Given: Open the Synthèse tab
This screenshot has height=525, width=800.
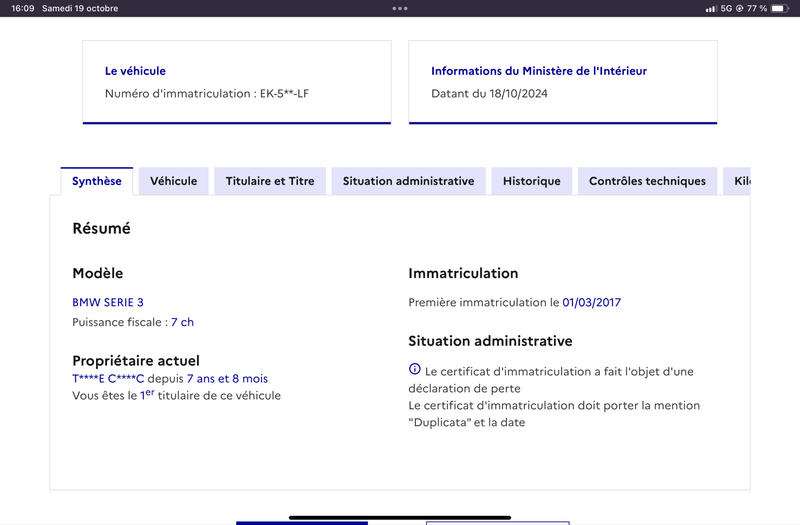Looking at the screenshot, I should (97, 181).
